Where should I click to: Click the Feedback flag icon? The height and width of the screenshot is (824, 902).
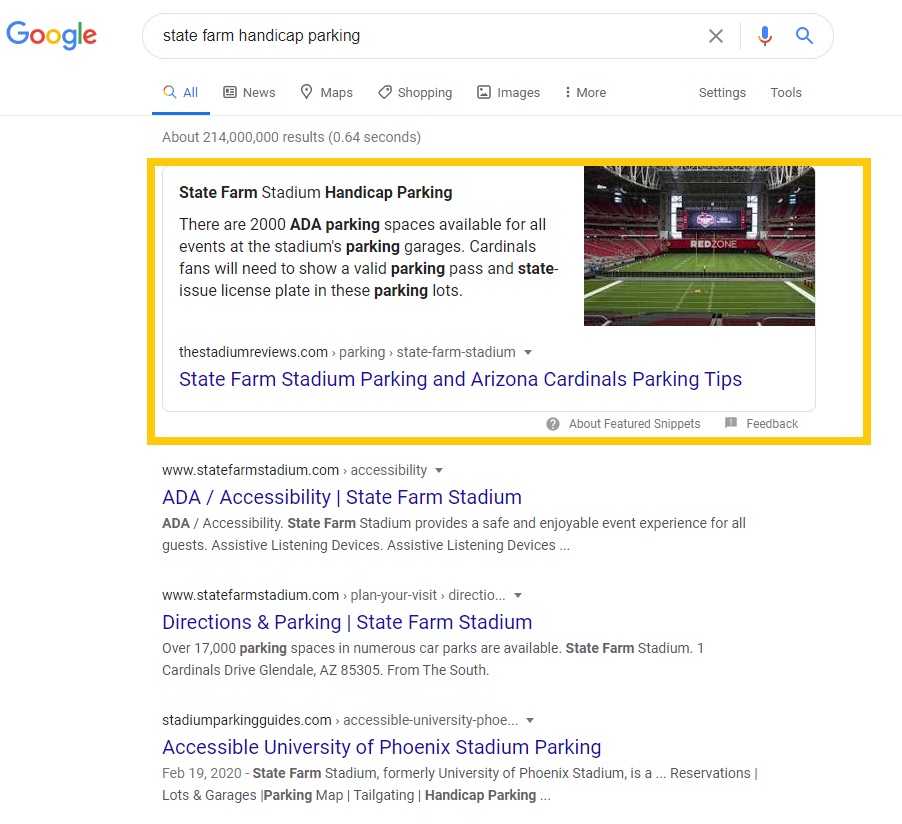(731, 423)
